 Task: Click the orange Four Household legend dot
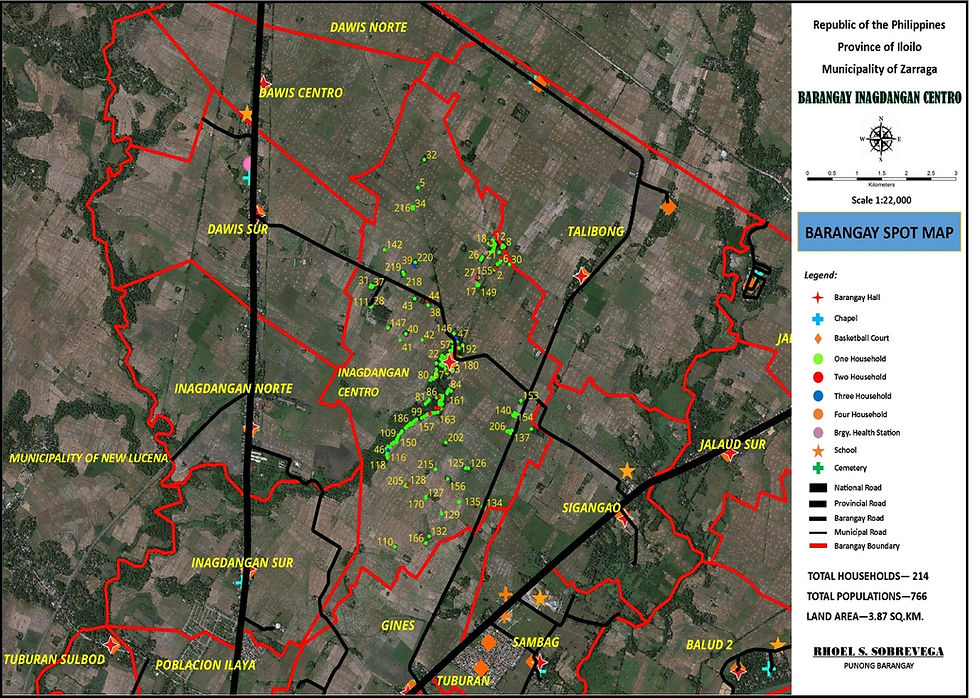point(818,414)
